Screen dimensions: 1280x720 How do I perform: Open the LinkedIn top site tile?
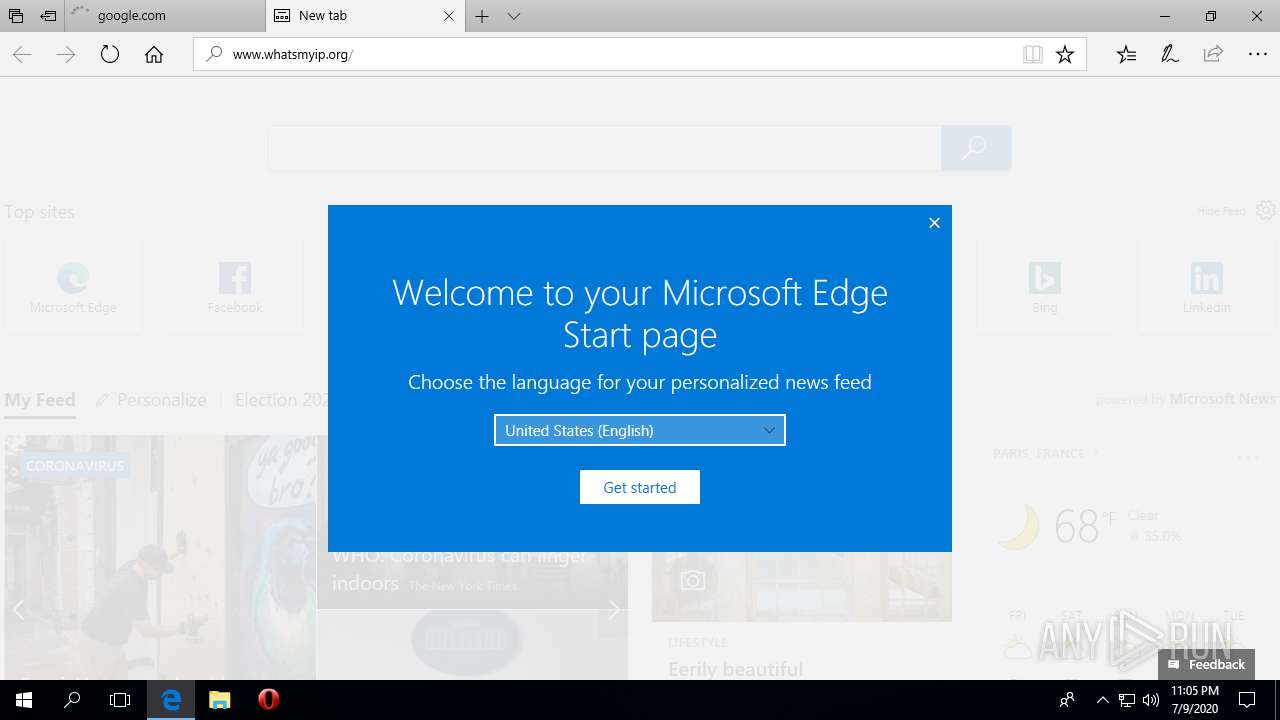click(x=1207, y=285)
